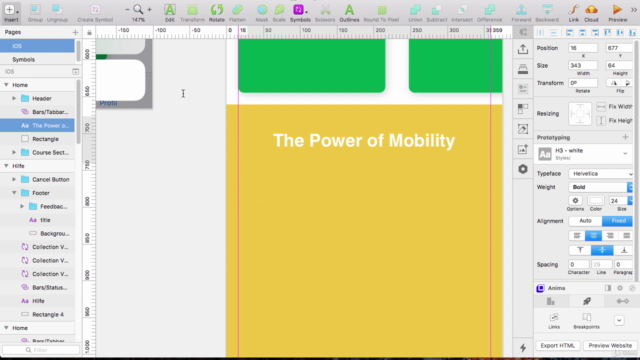Open Anima Breakpoints tab
Screen dimensions: 640x360
click(587, 321)
